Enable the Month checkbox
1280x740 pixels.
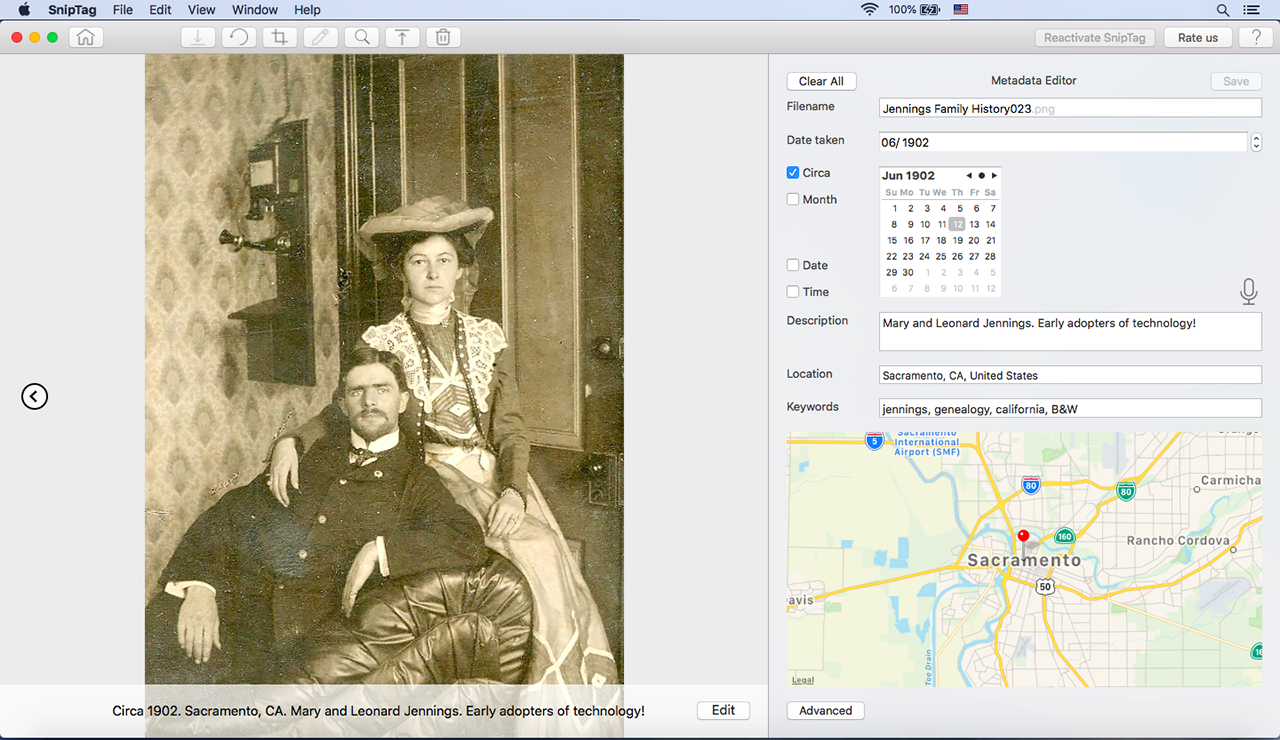point(793,199)
